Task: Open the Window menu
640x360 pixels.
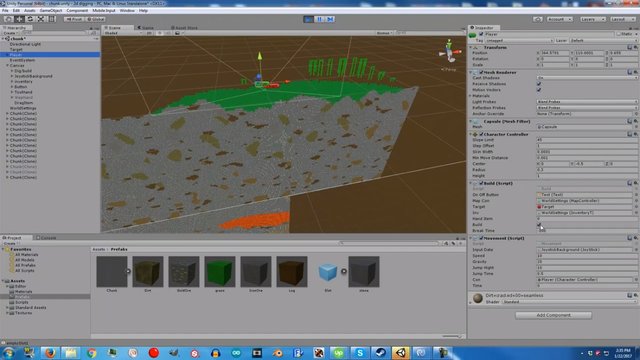Action: click(127, 11)
